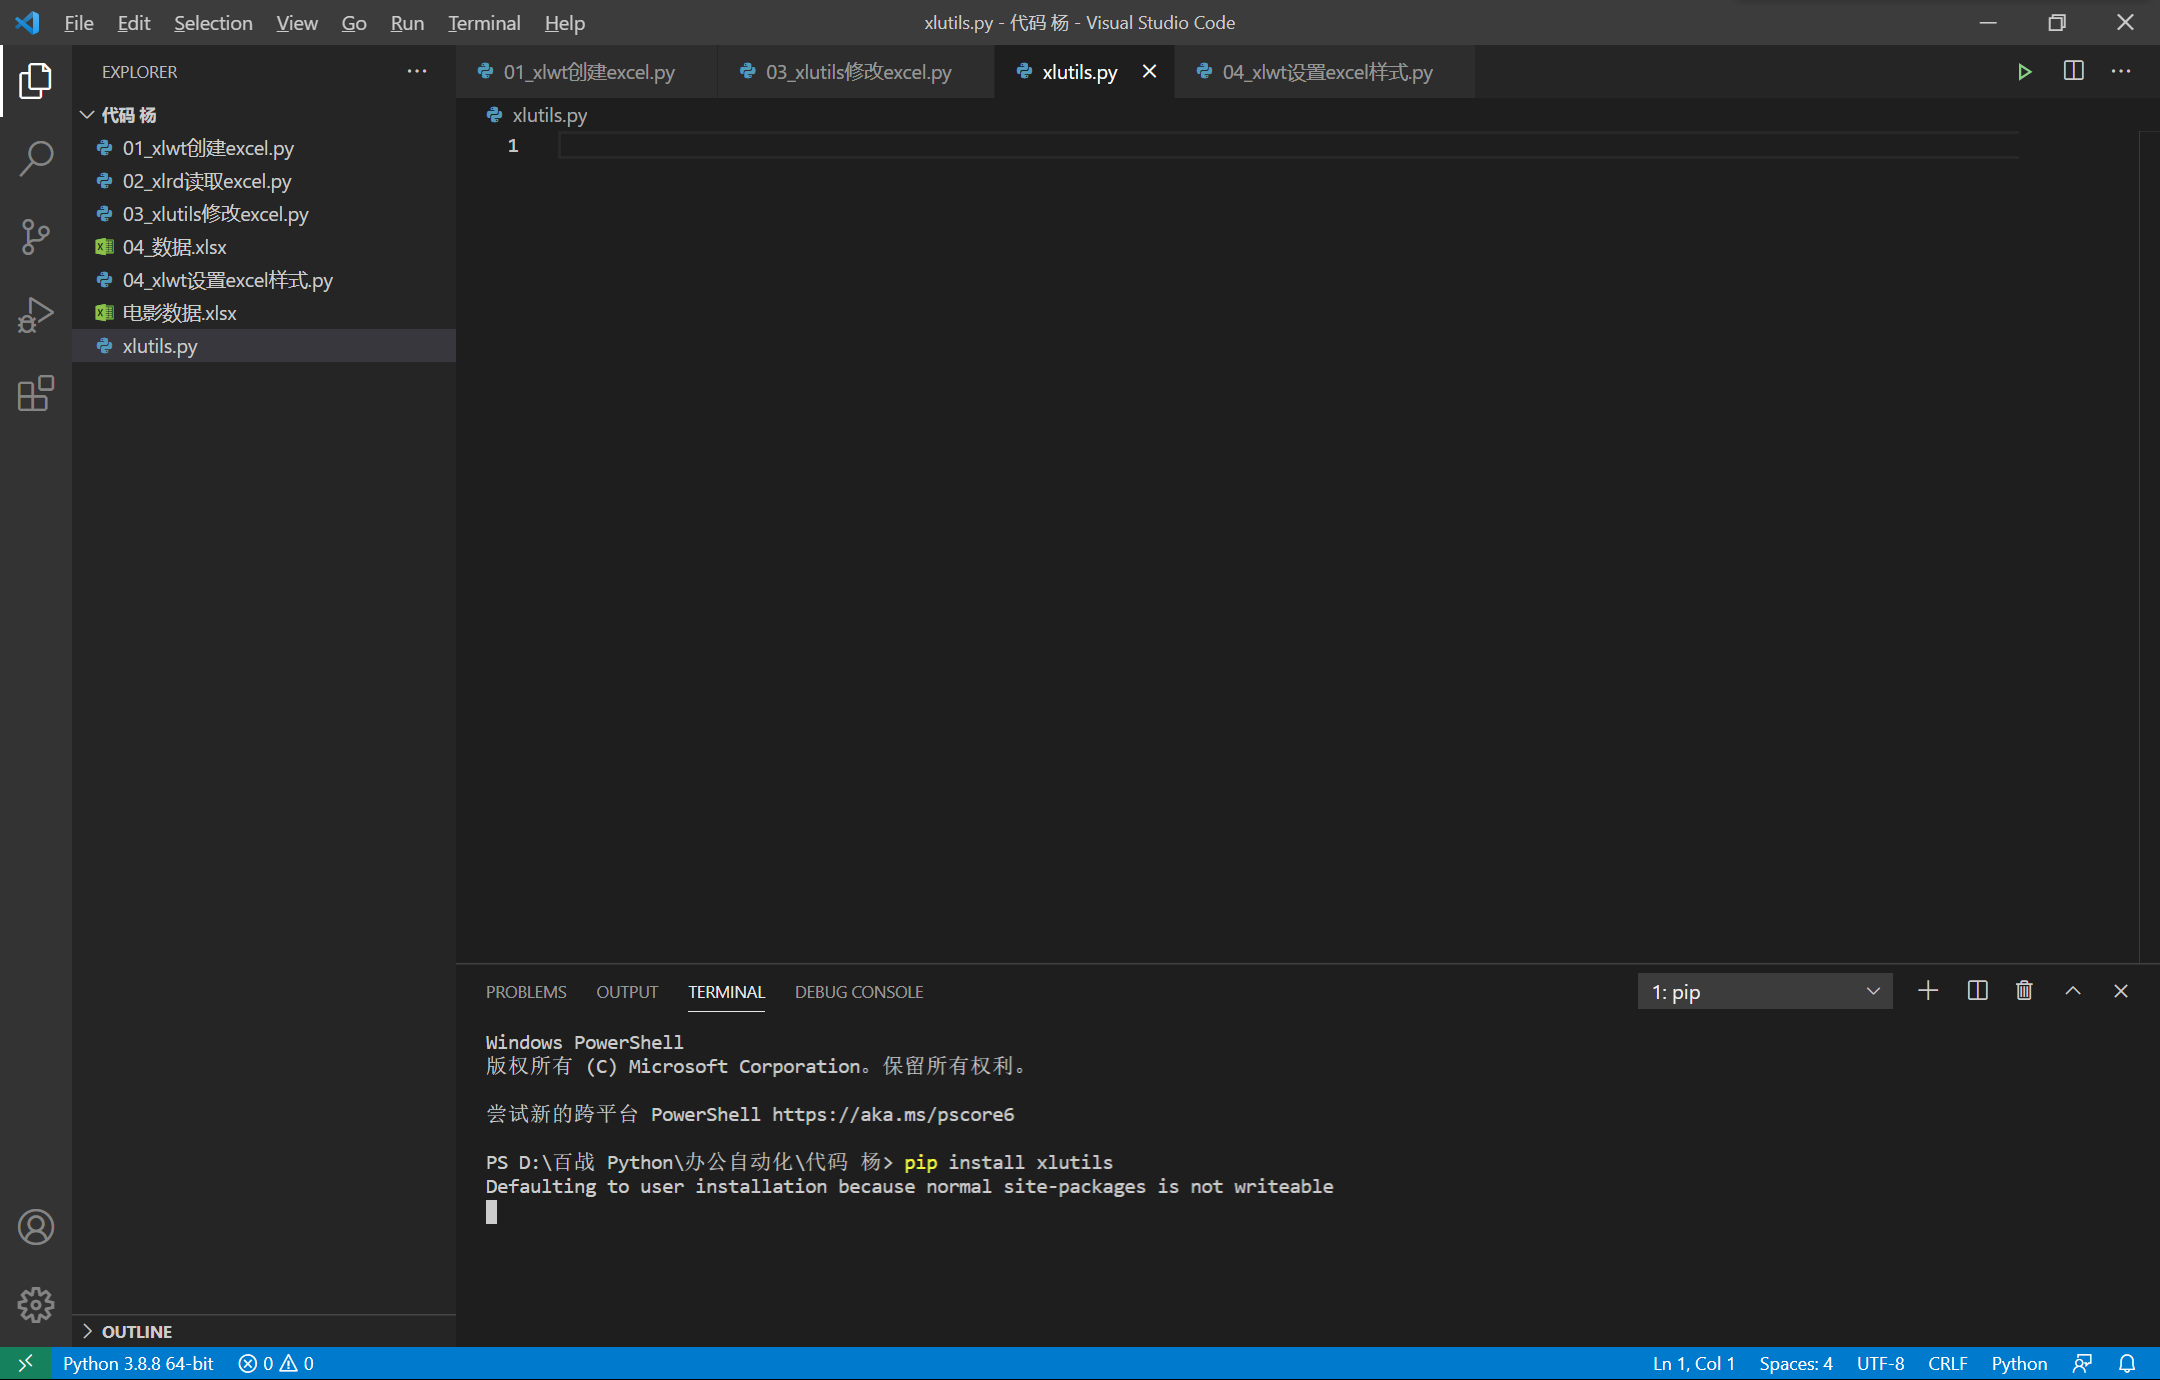Image resolution: width=2160 pixels, height=1380 pixels.
Task: Open the Accounts menu icon
Action: click(36, 1227)
